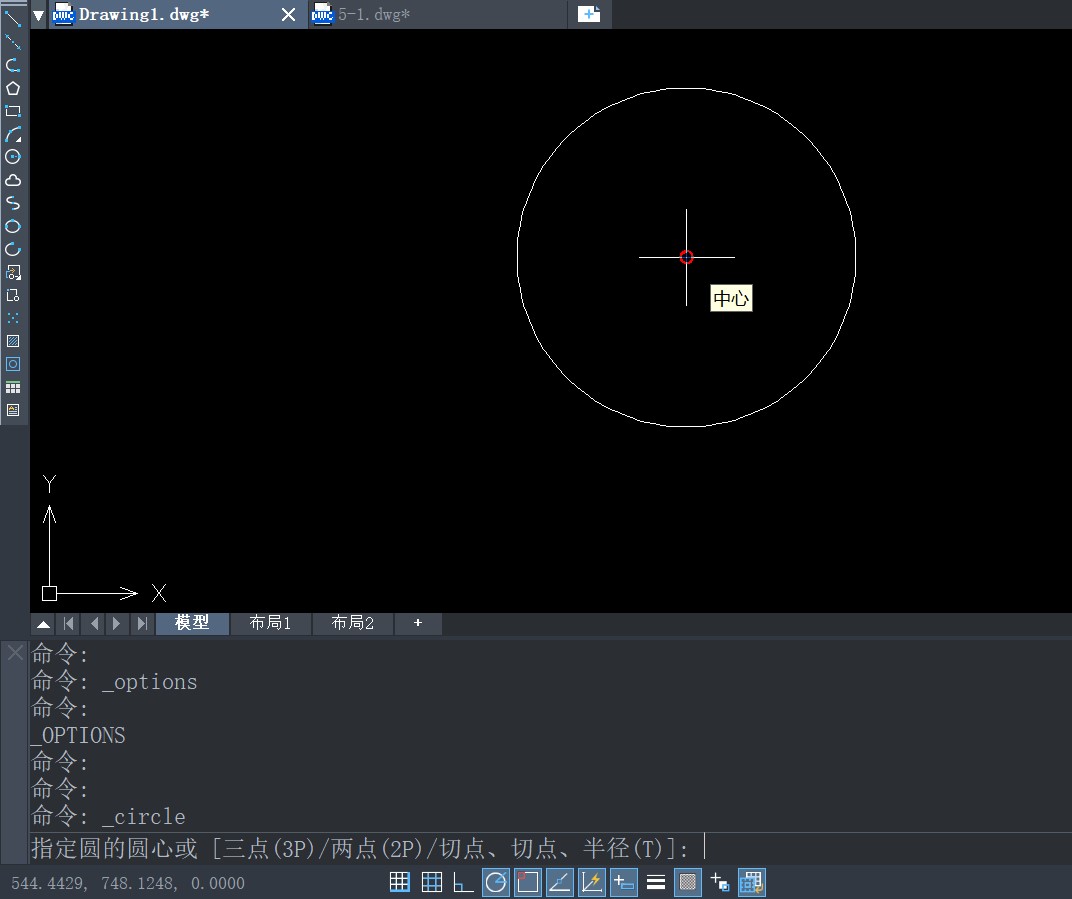Viewport: 1072px width, 899px height.
Task: Toggle Snap mode in status bar
Action: point(400,882)
